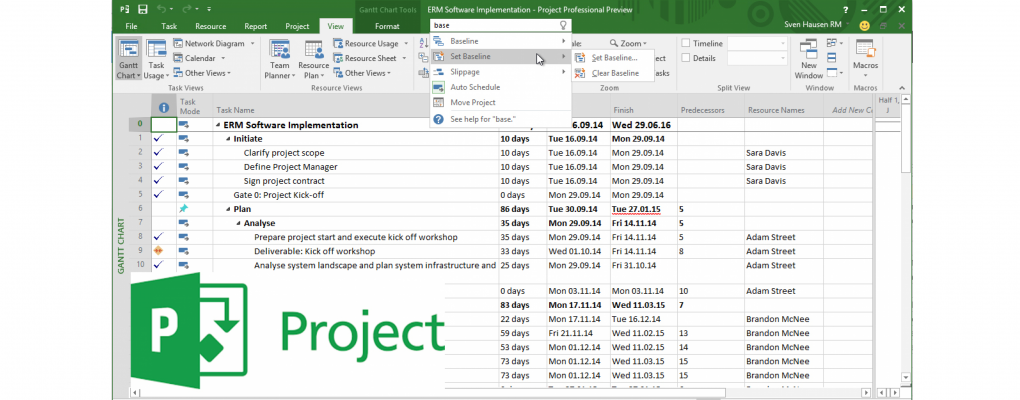Select the Network Diagram view
The image size is (1020, 400).
coord(213,44)
